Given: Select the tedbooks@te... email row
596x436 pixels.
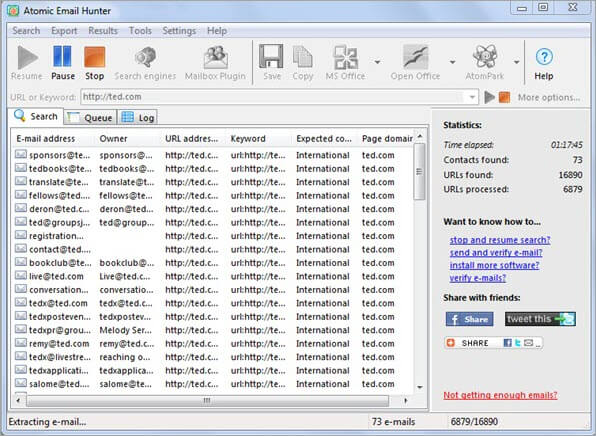Looking at the screenshot, I should (214, 168).
